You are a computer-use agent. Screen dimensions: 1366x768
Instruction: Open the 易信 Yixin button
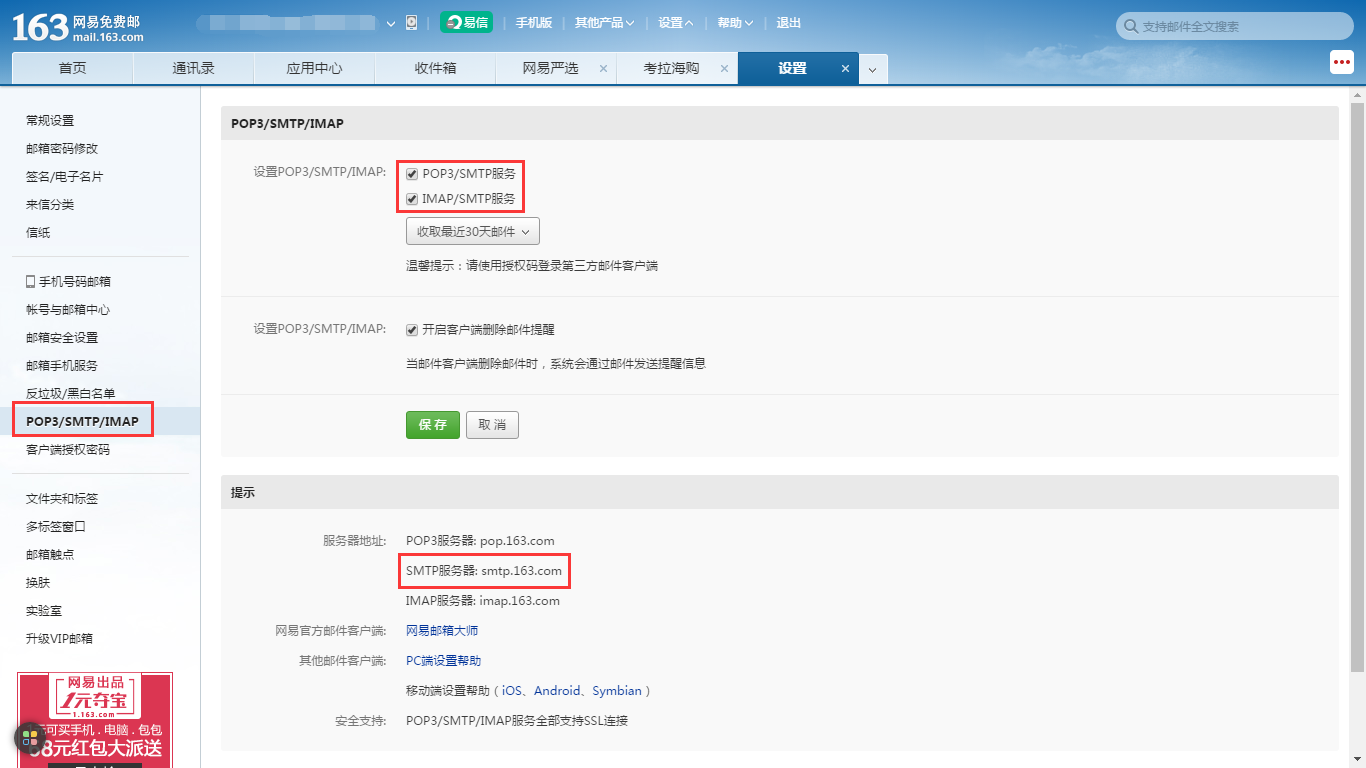coord(466,23)
